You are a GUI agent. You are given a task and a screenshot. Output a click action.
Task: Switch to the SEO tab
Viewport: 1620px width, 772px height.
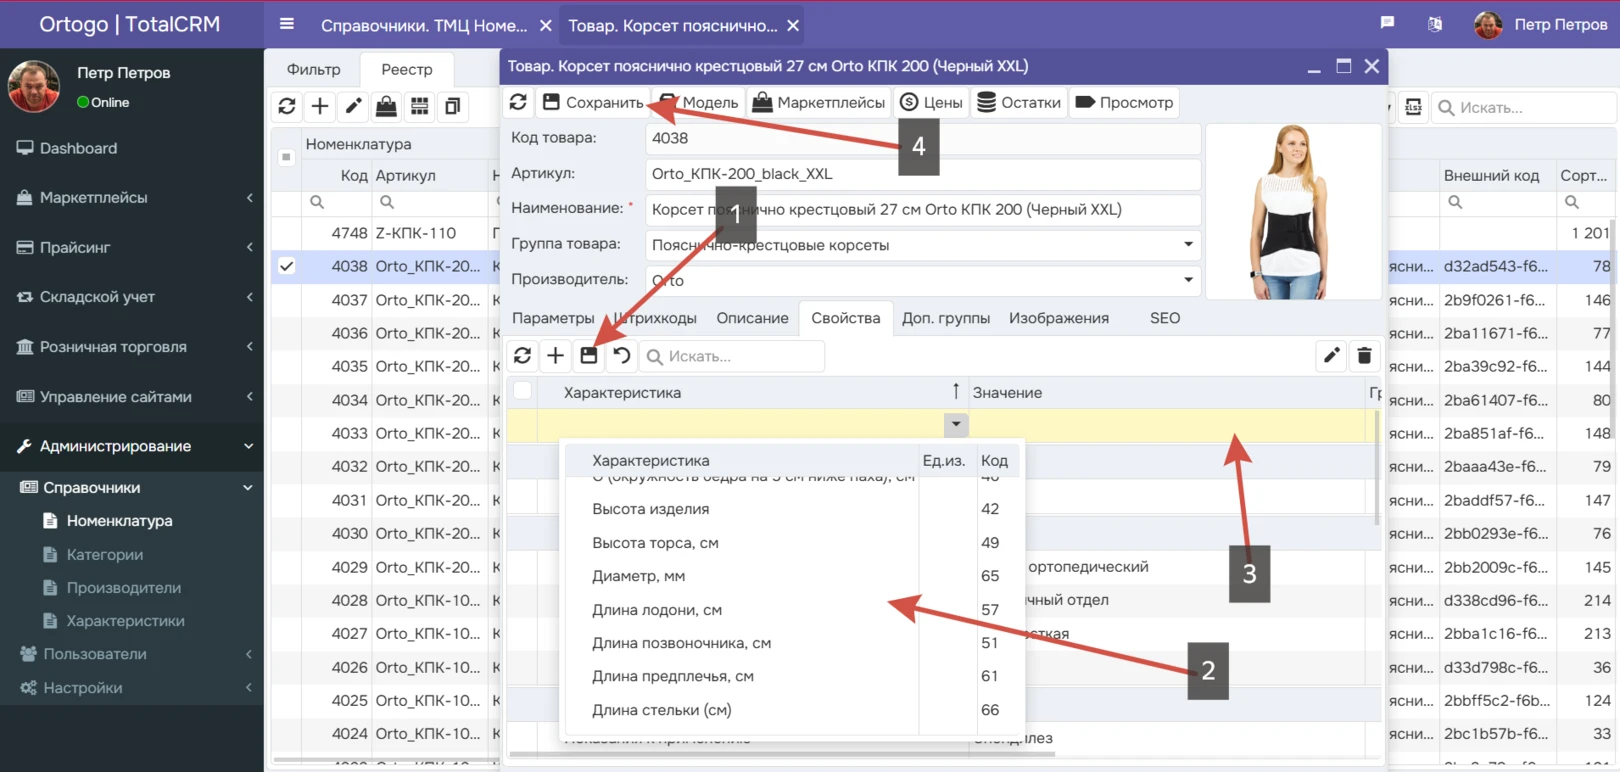click(1165, 318)
